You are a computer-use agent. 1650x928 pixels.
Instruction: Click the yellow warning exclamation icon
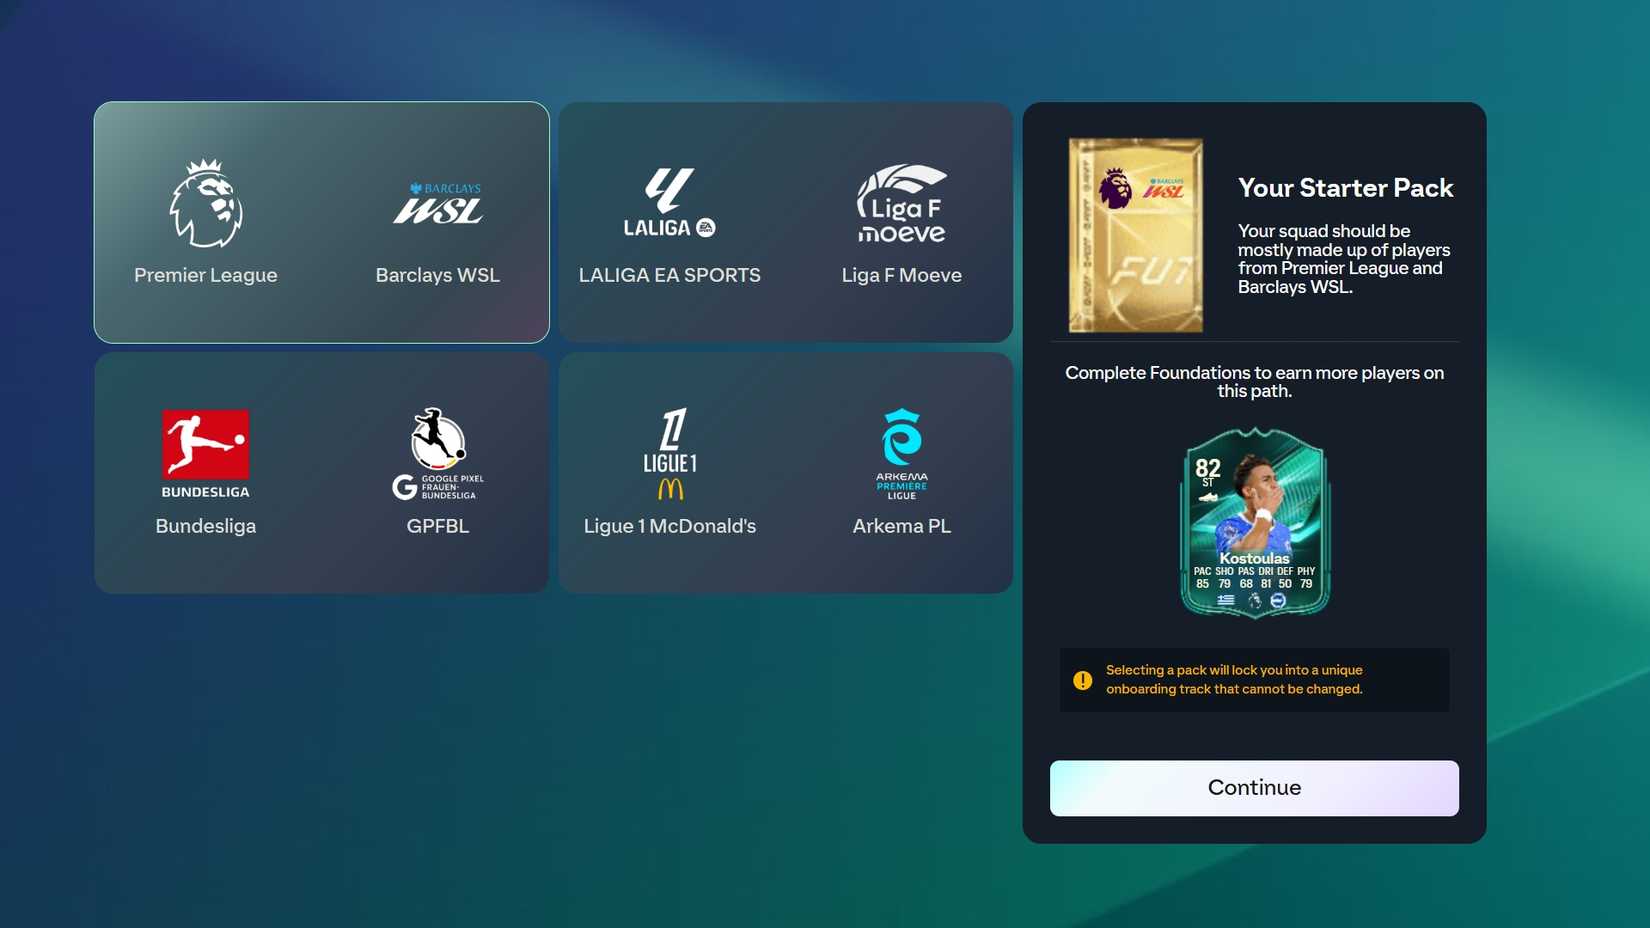[x=1083, y=680]
